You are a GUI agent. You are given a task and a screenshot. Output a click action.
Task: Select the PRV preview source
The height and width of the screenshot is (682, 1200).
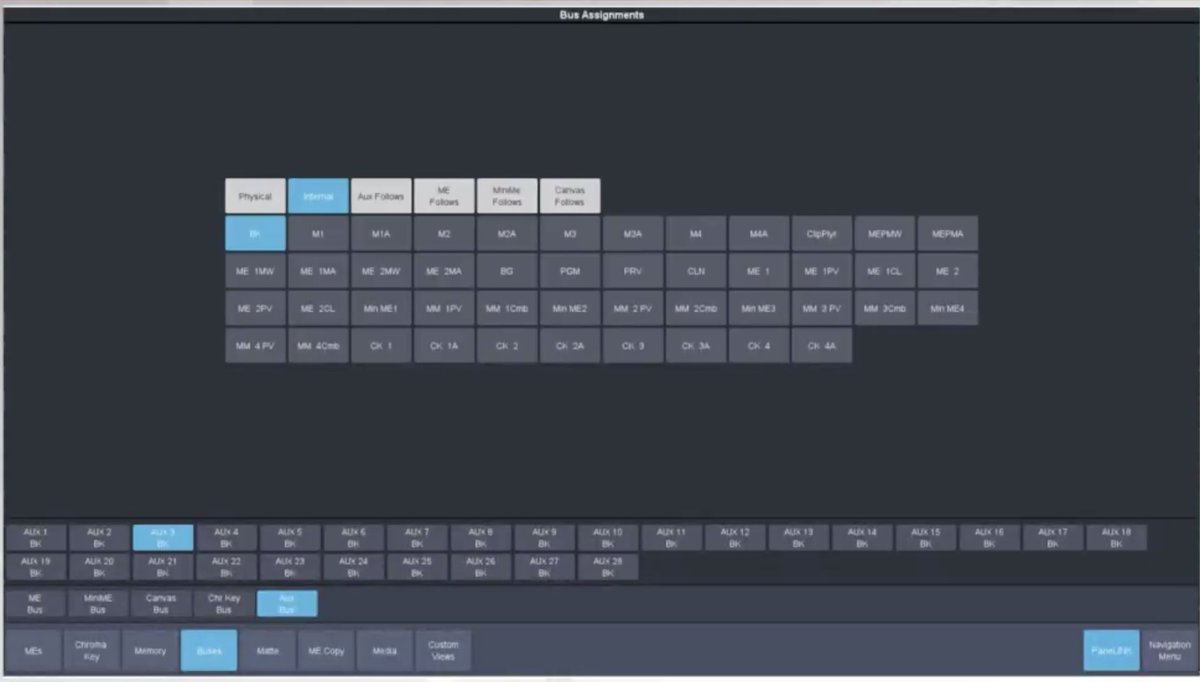[632, 270]
